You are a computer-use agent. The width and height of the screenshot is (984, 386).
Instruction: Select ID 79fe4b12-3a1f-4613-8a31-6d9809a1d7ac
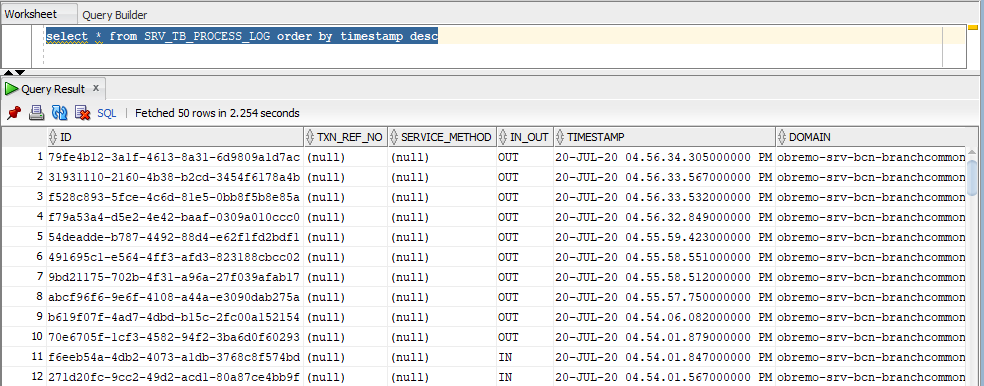(174, 157)
